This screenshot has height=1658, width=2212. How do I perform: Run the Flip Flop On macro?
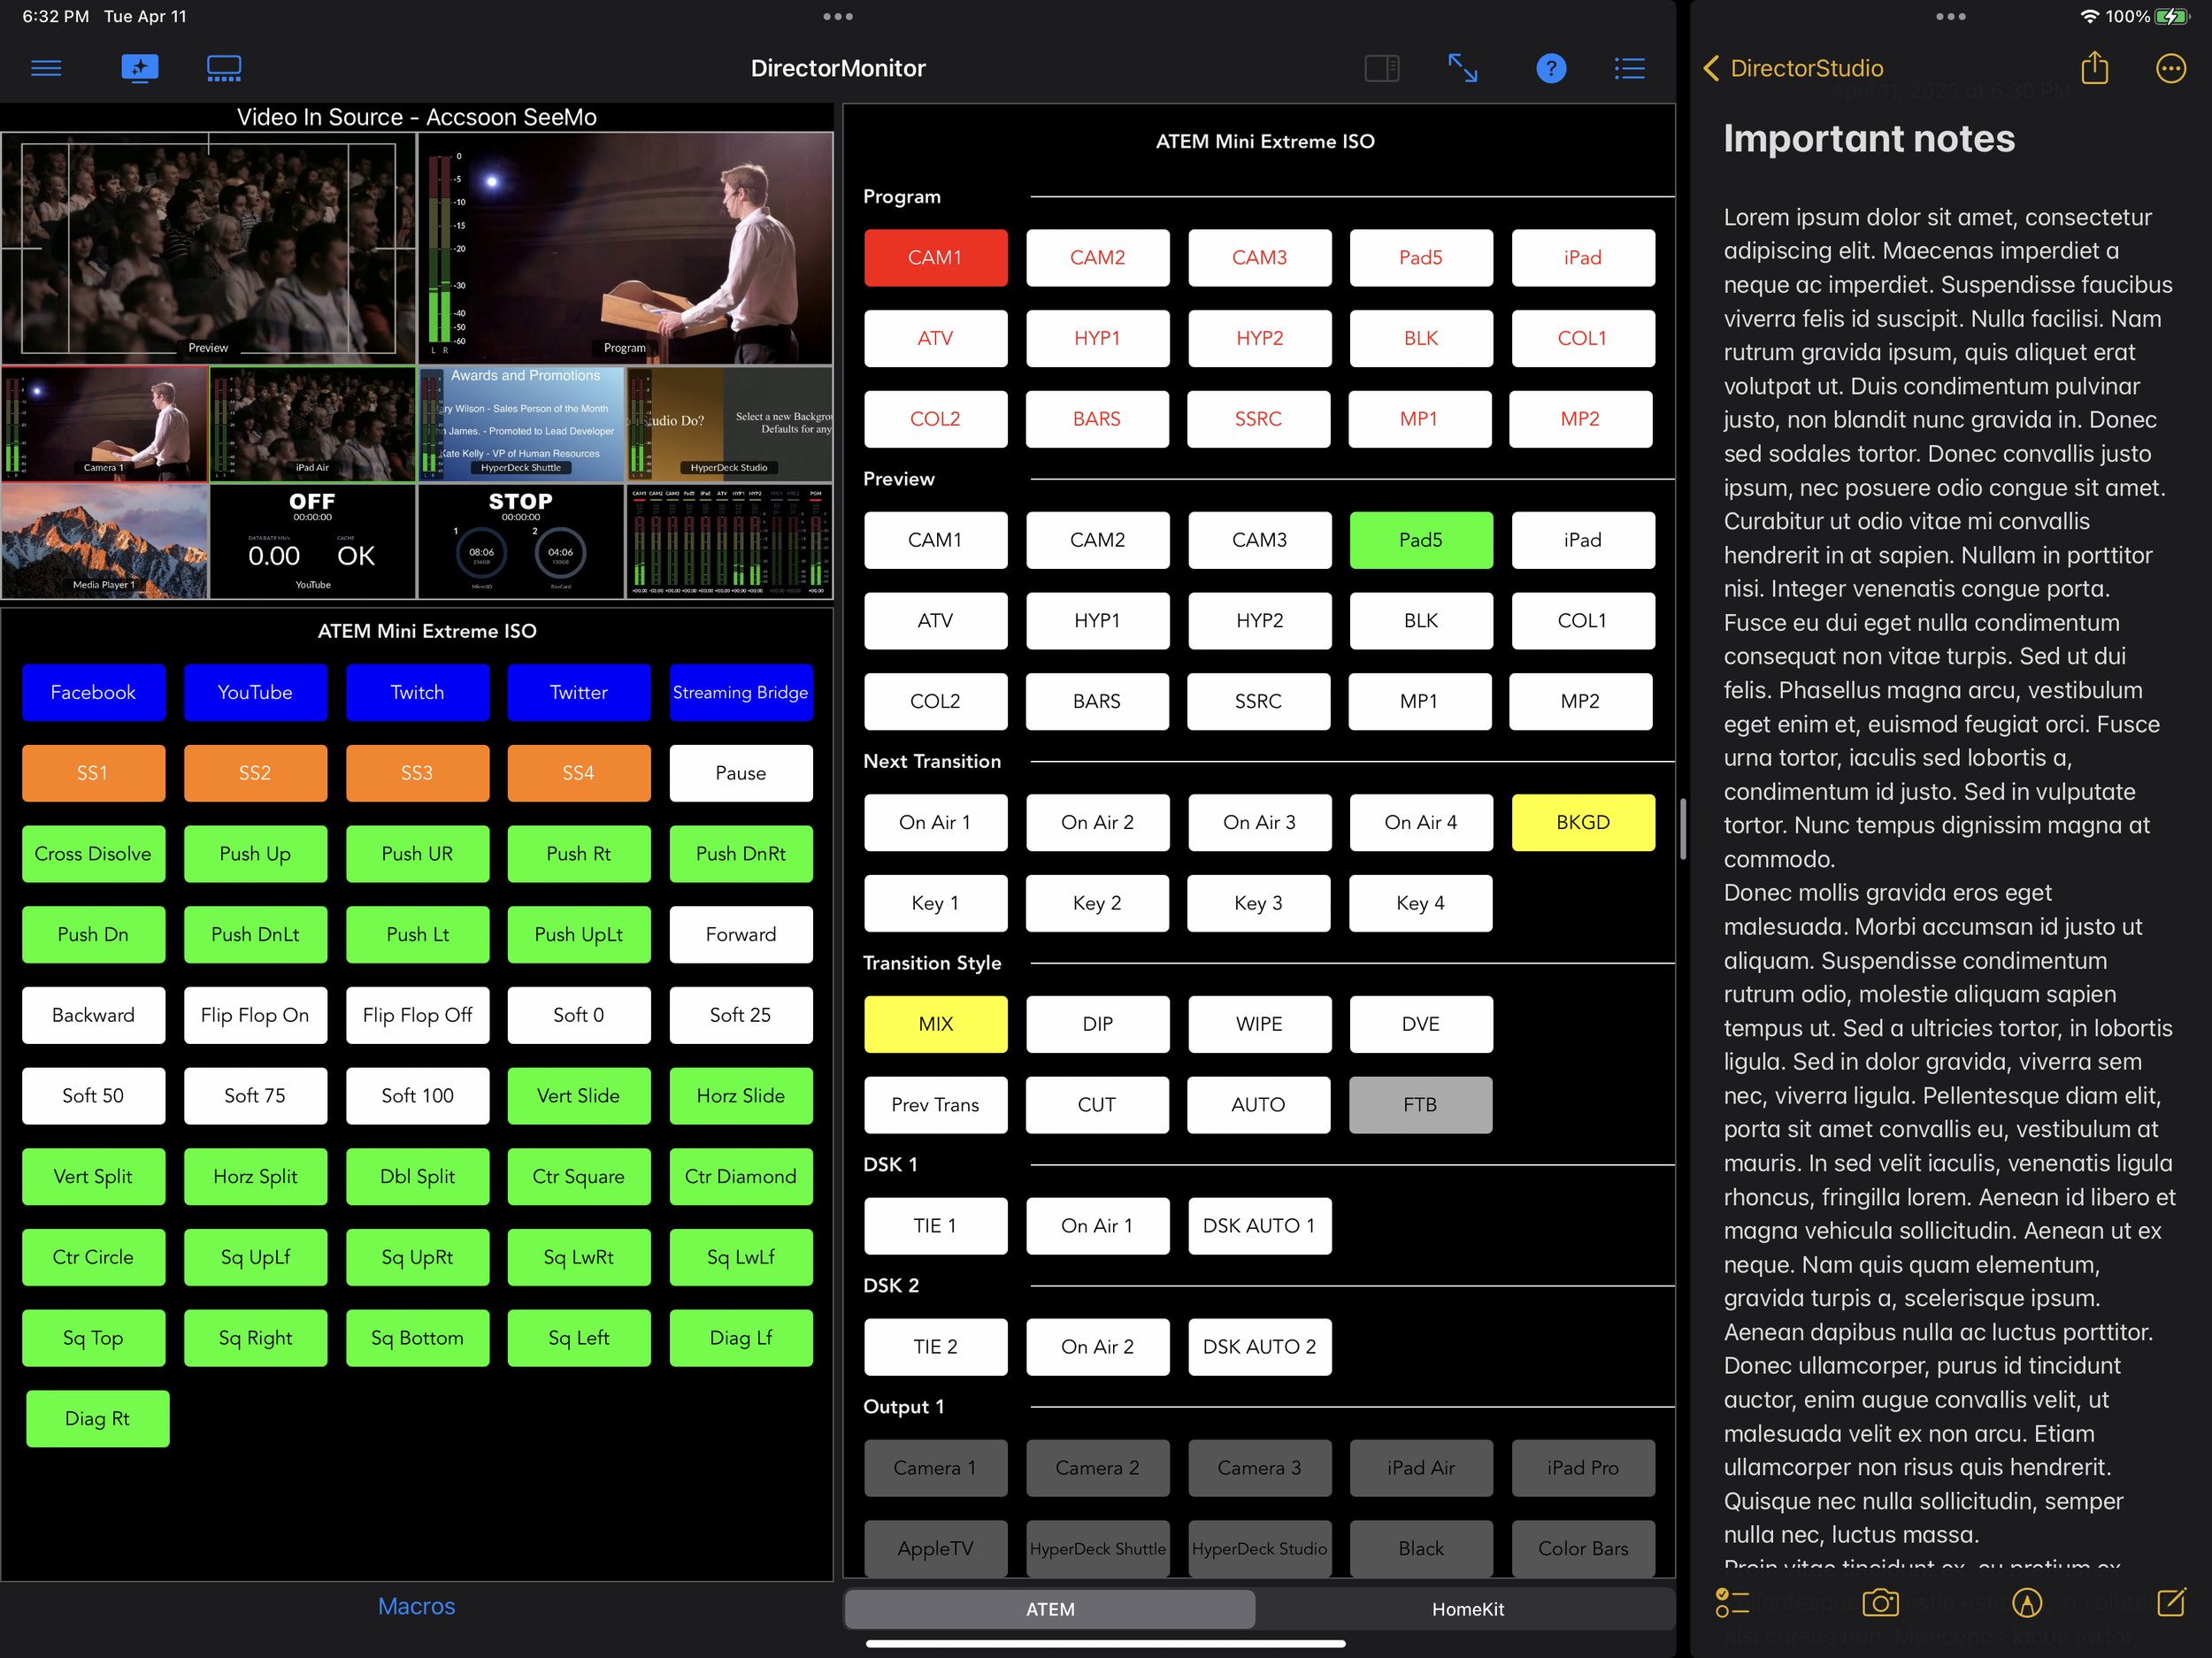point(255,1015)
